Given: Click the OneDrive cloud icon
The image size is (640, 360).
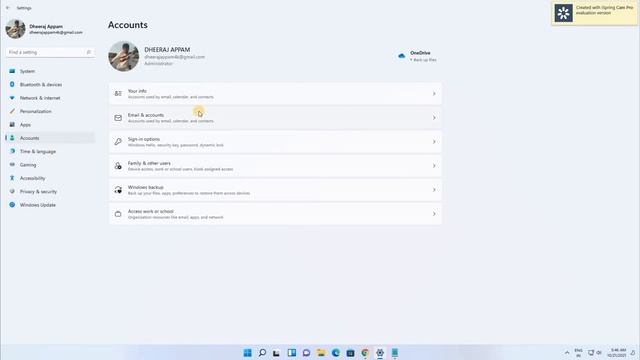Looking at the screenshot, I should coord(402,56).
